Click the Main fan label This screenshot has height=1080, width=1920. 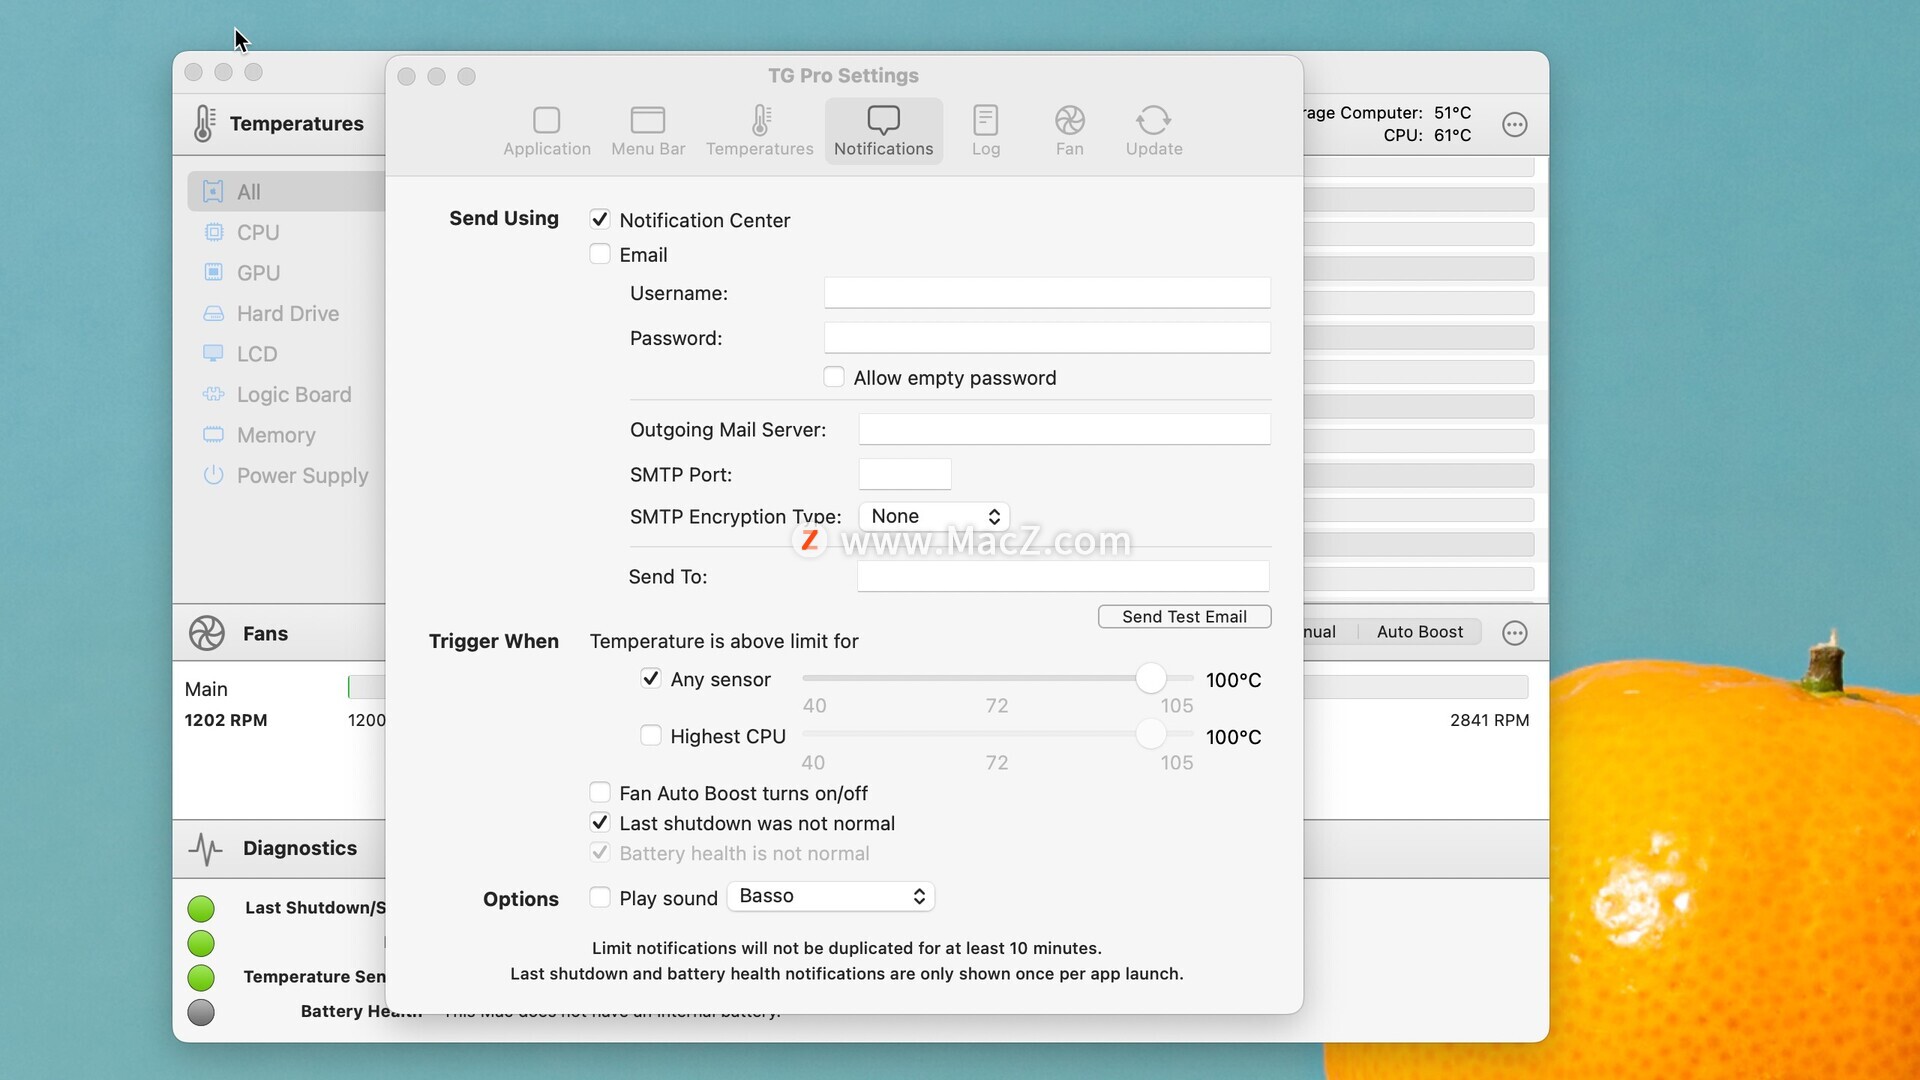[206, 689]
